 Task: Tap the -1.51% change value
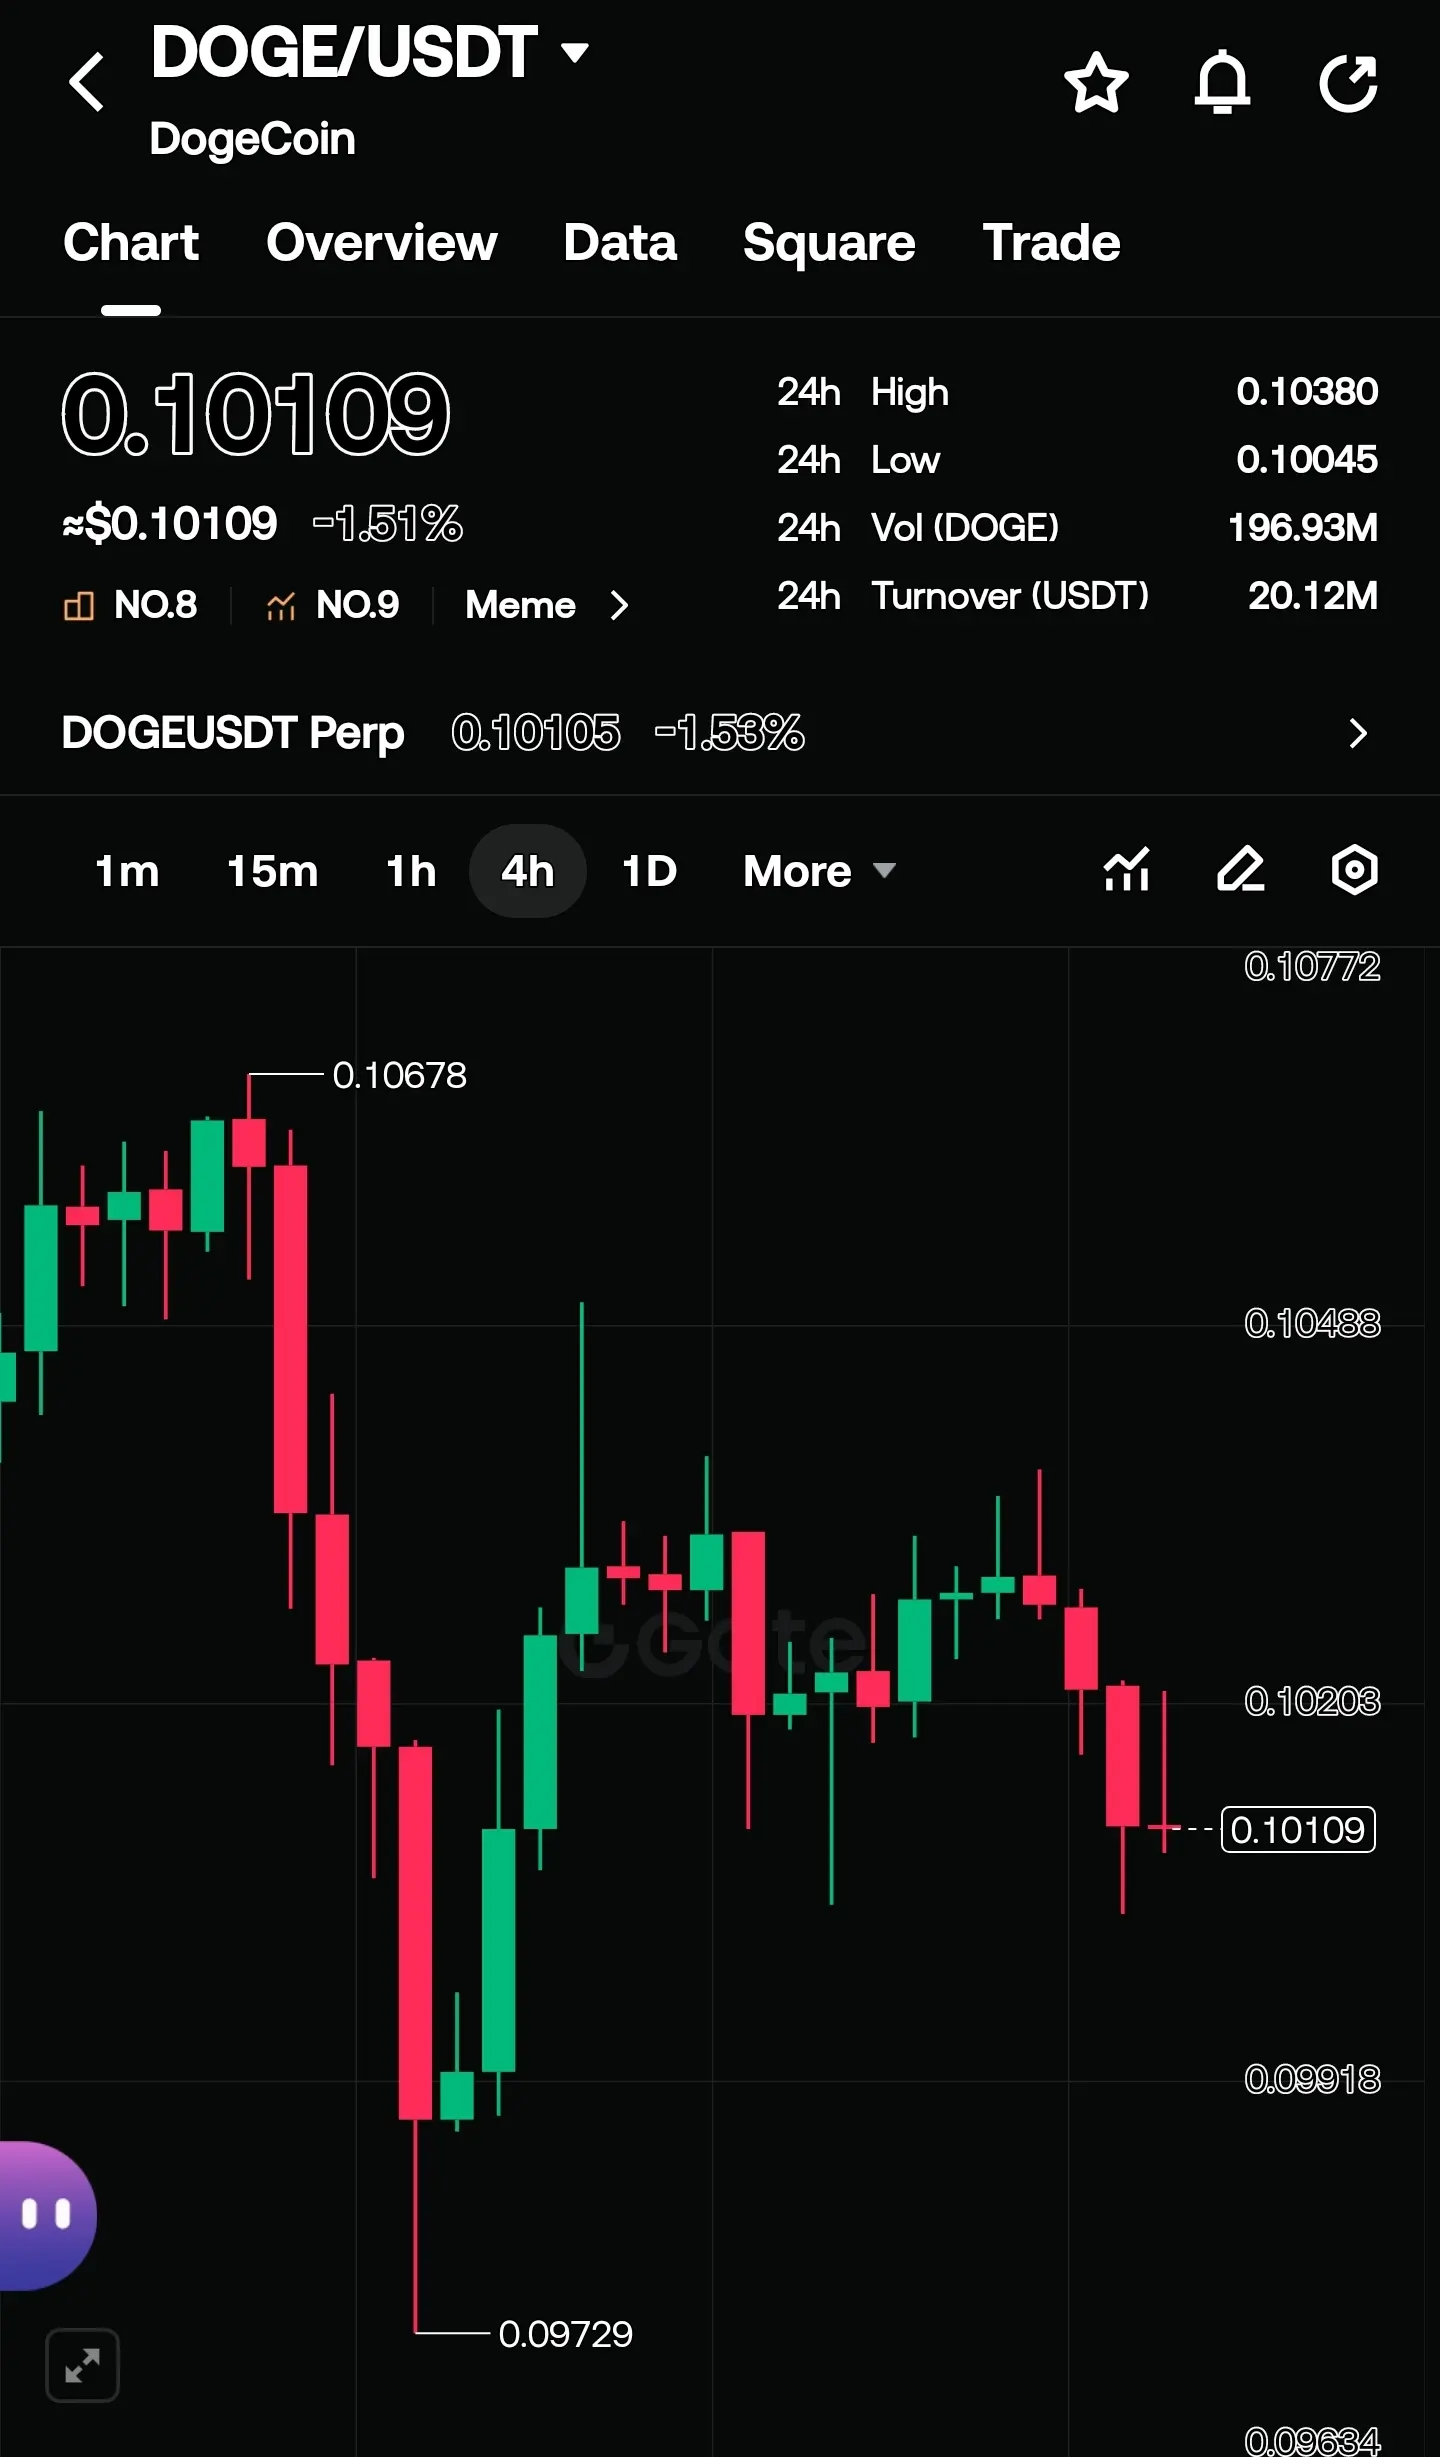tap(388, 524)
